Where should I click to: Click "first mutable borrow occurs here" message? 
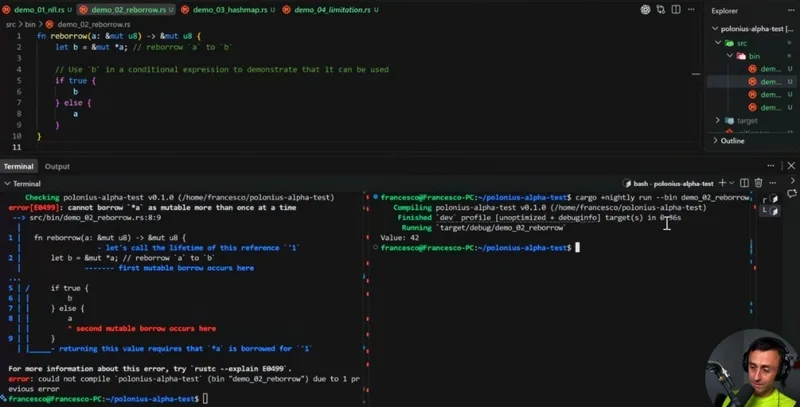click(186, 268)
